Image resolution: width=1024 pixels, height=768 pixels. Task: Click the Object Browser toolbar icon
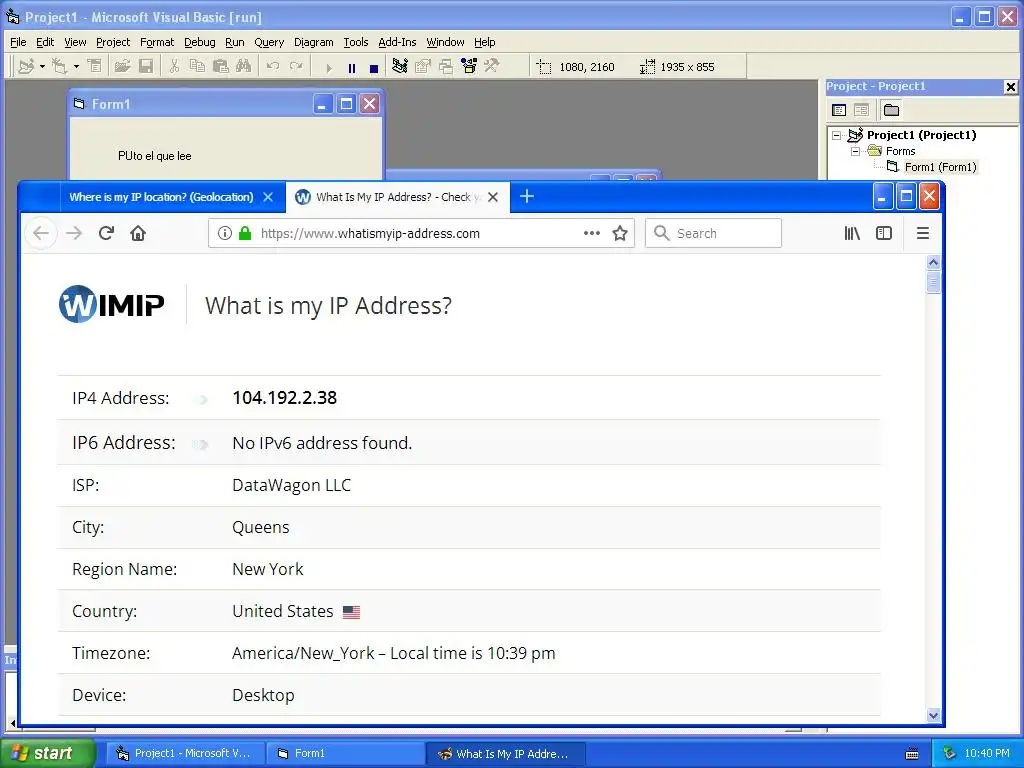pos(469,66)
